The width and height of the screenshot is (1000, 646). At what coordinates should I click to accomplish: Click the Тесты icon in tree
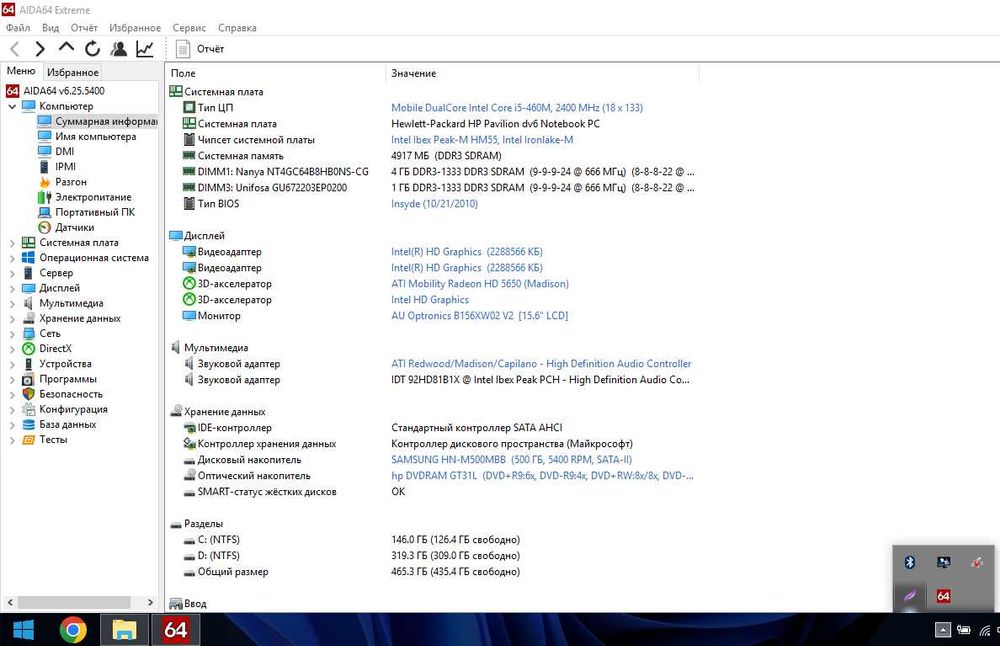point(28,439)
